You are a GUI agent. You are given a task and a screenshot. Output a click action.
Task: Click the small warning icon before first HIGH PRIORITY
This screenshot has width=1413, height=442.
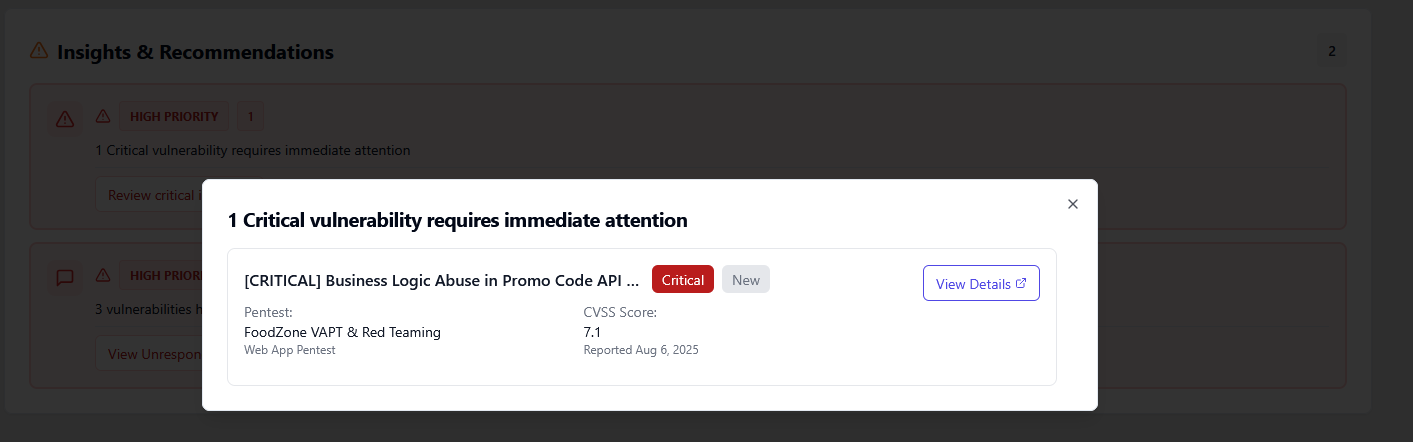103,116
